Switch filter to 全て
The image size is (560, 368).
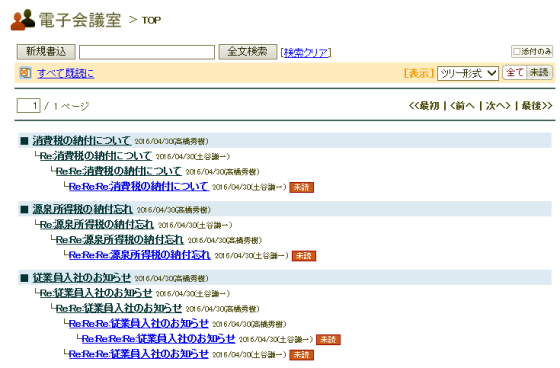(x=515, y=73)
